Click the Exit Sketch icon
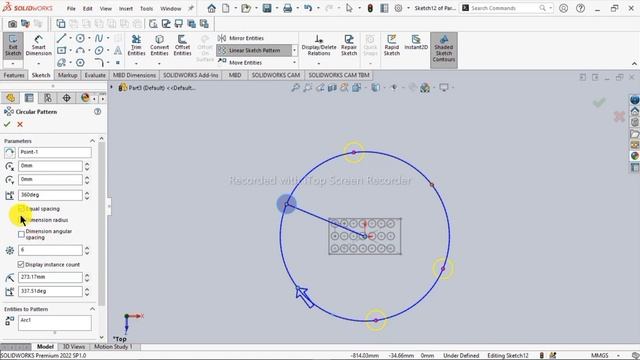 [x=13, y=45]
